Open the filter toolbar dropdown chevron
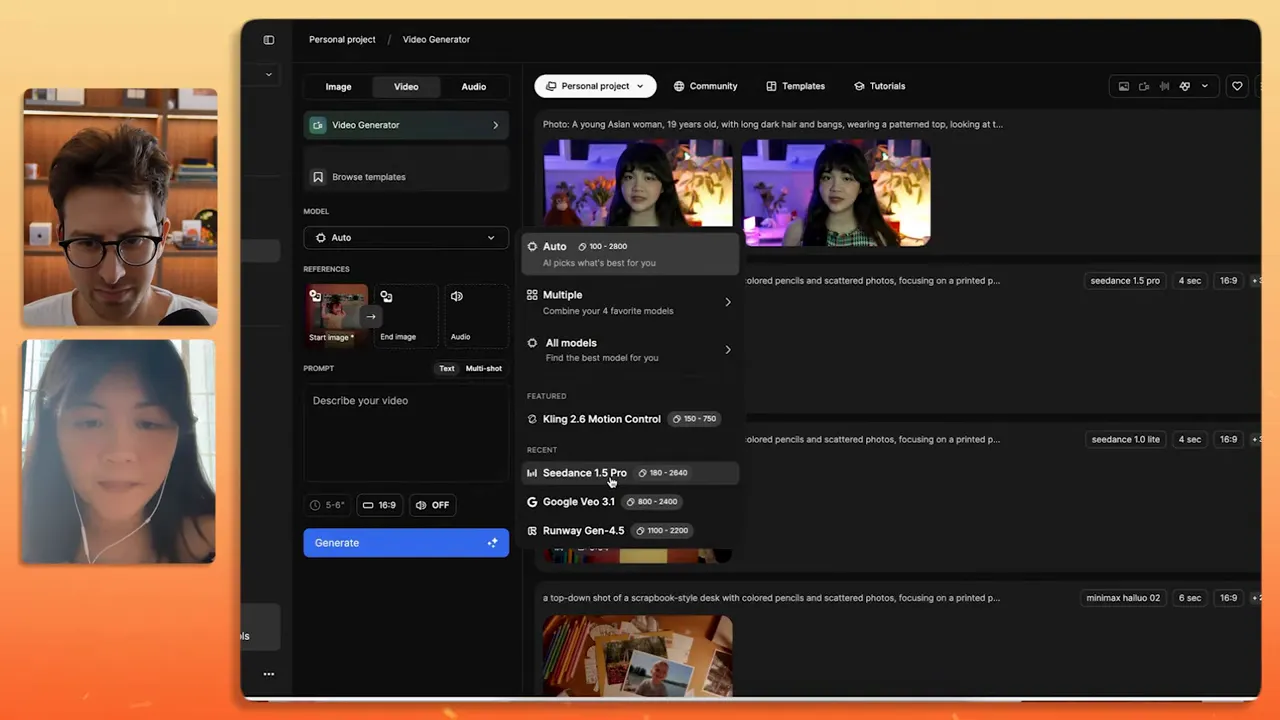Screen dimensions: 1280x720 [1204, 86]
